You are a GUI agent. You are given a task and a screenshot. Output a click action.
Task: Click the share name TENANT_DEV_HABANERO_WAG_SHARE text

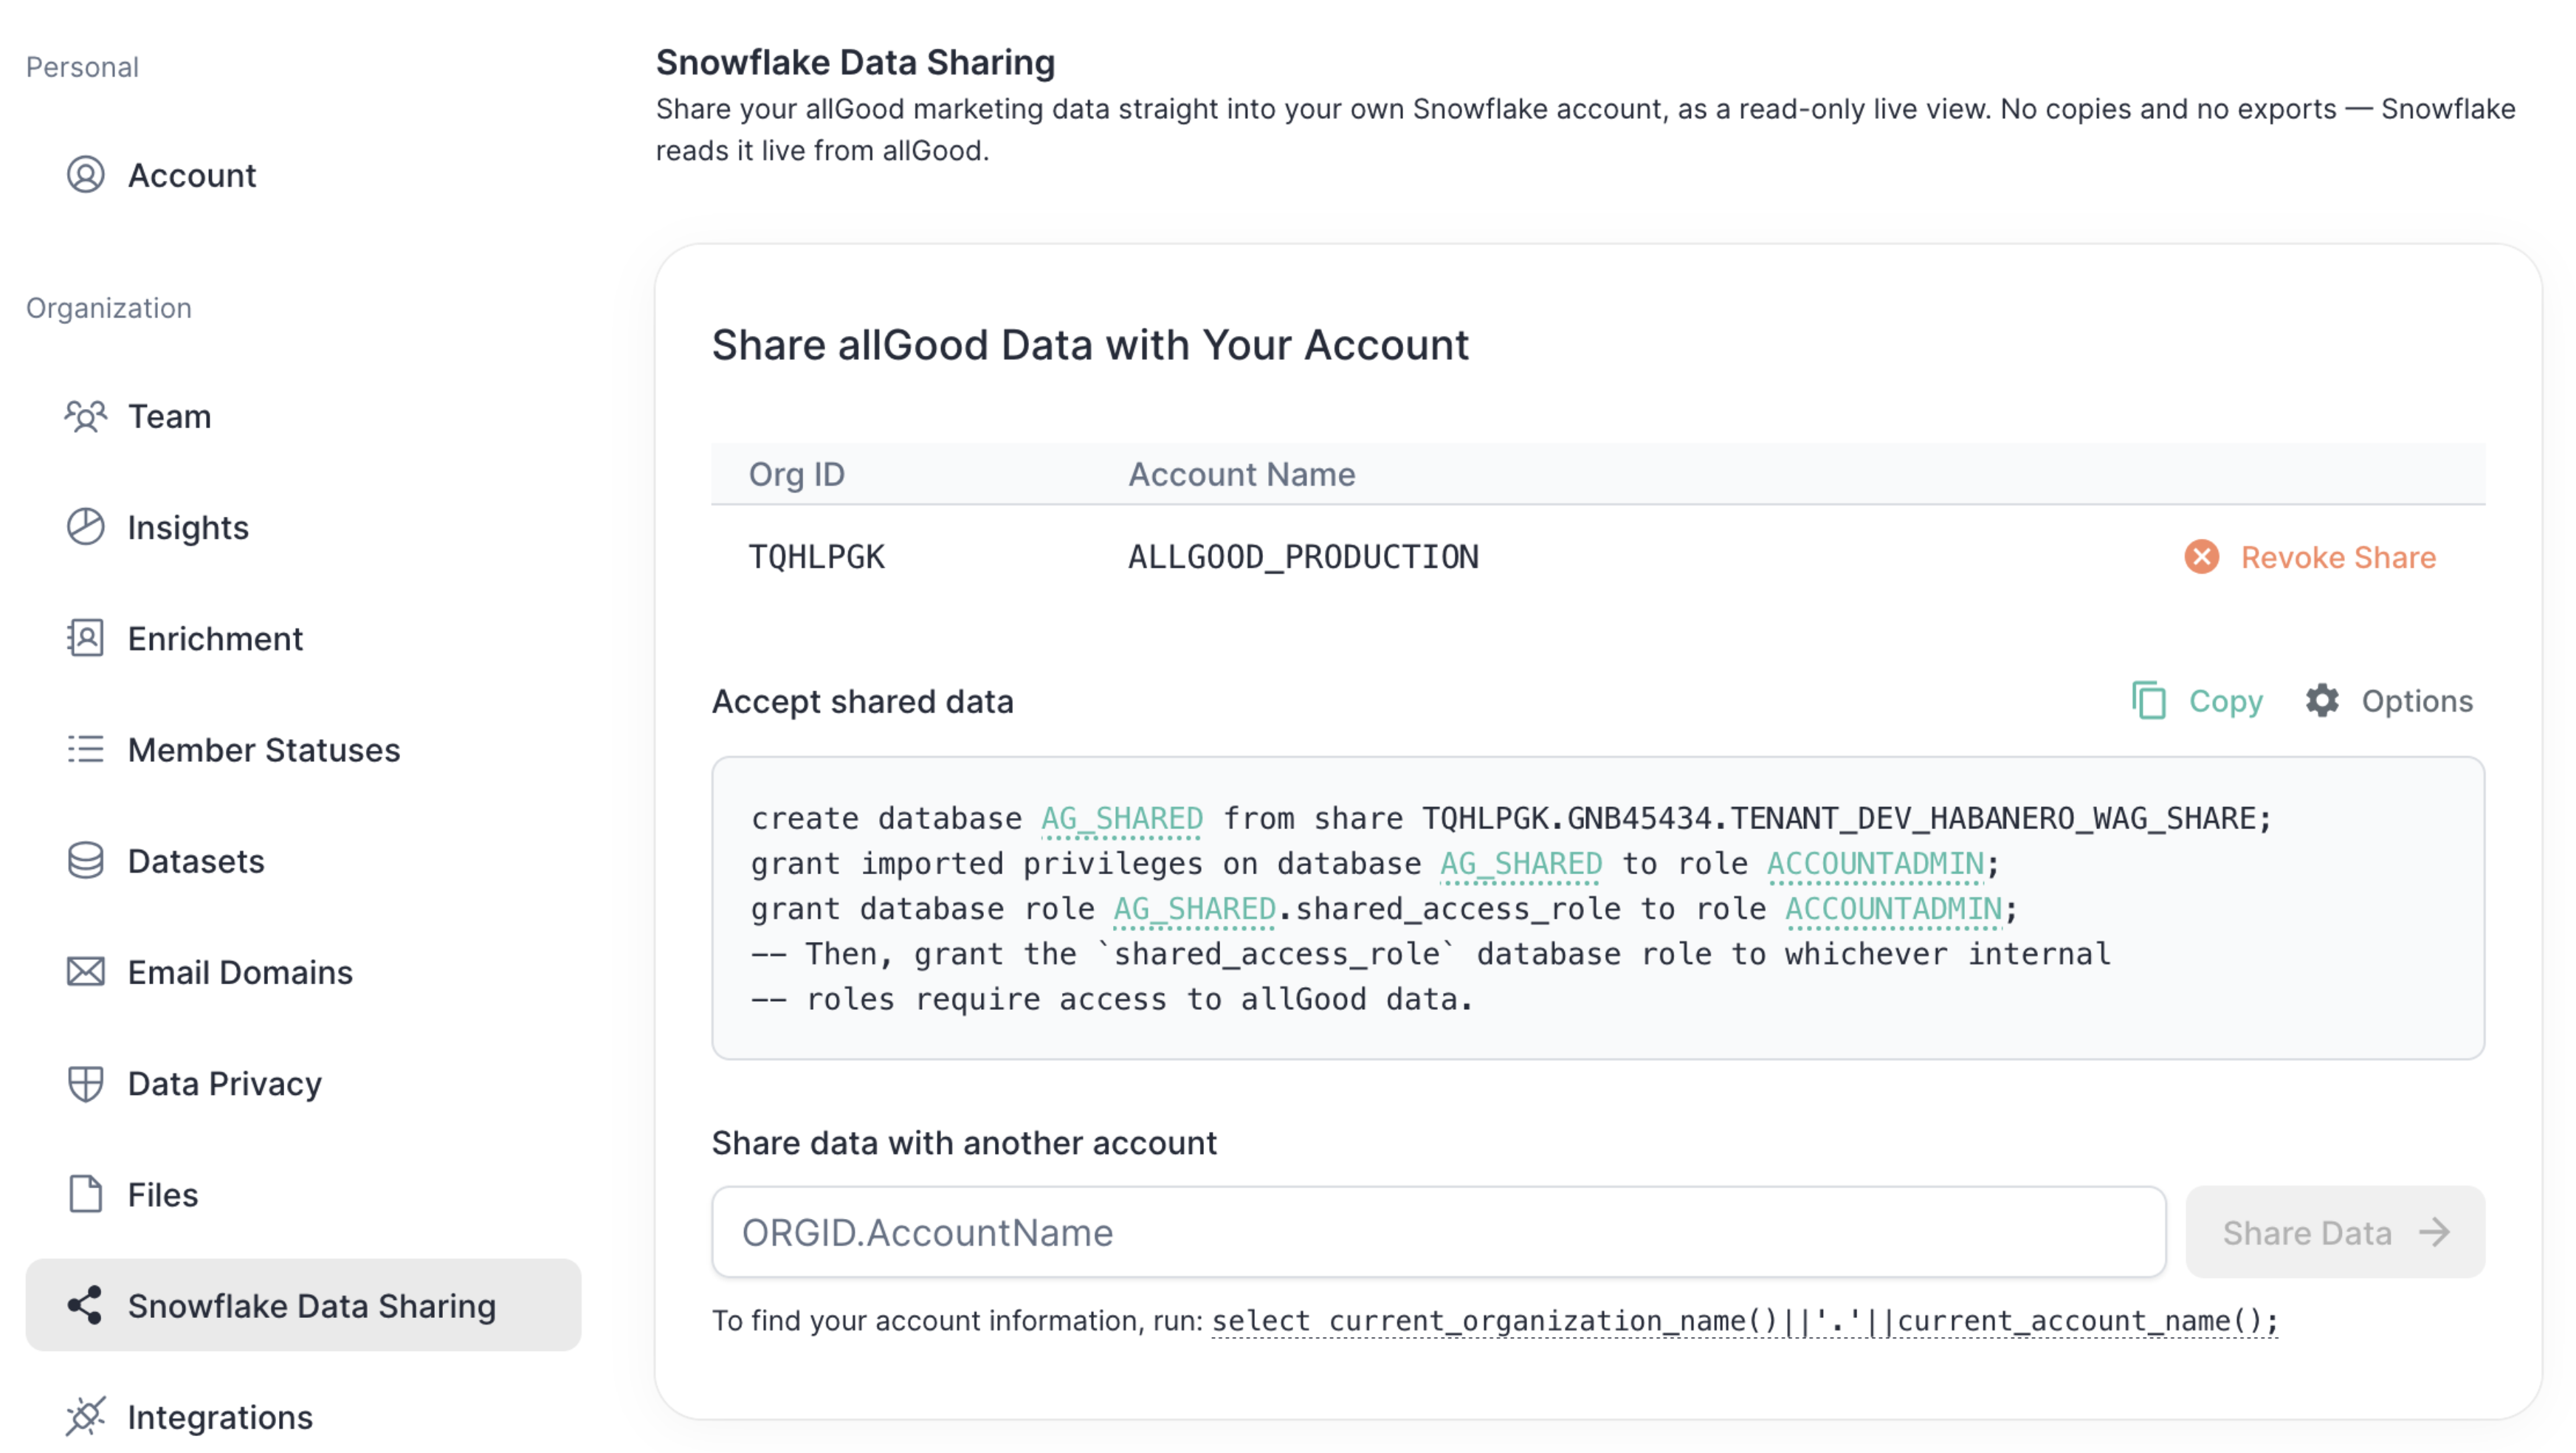coord(1992,818)
